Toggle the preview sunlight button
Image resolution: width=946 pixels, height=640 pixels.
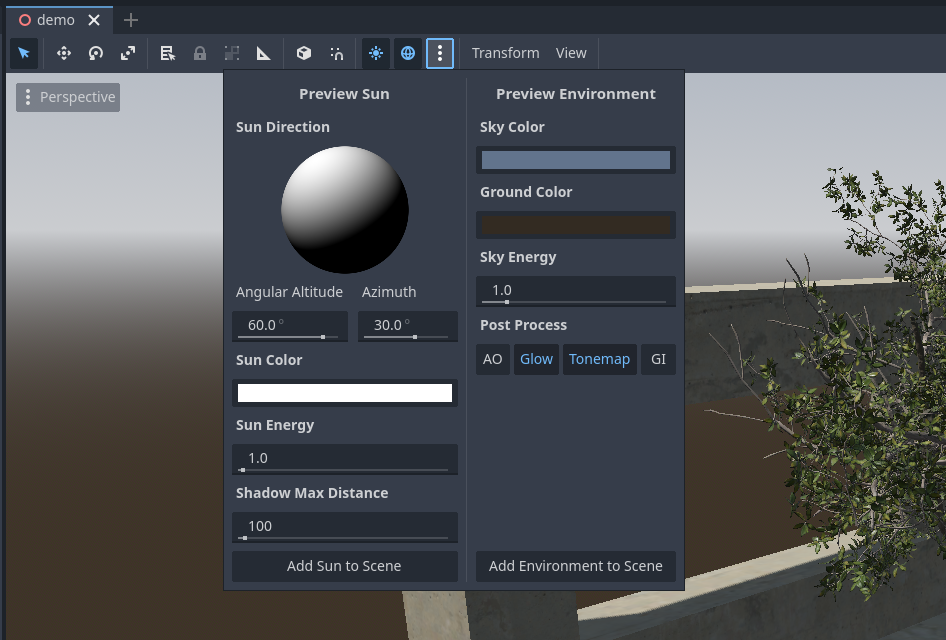click(376, 53)
